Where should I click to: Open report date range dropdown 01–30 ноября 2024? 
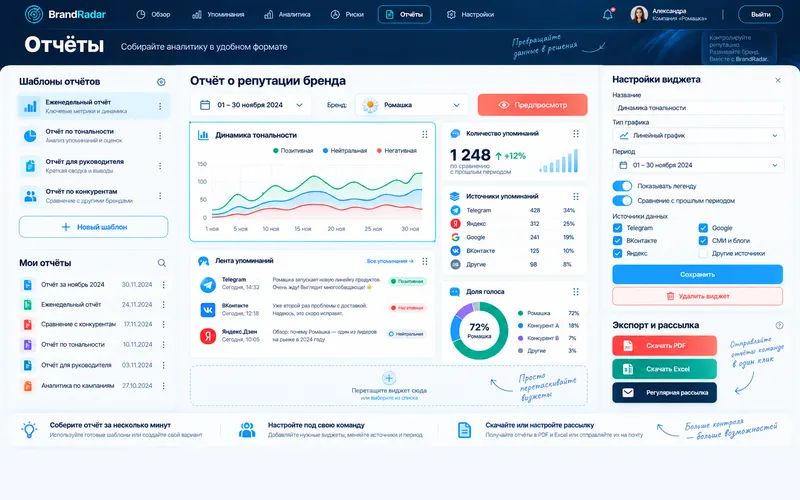252,105
